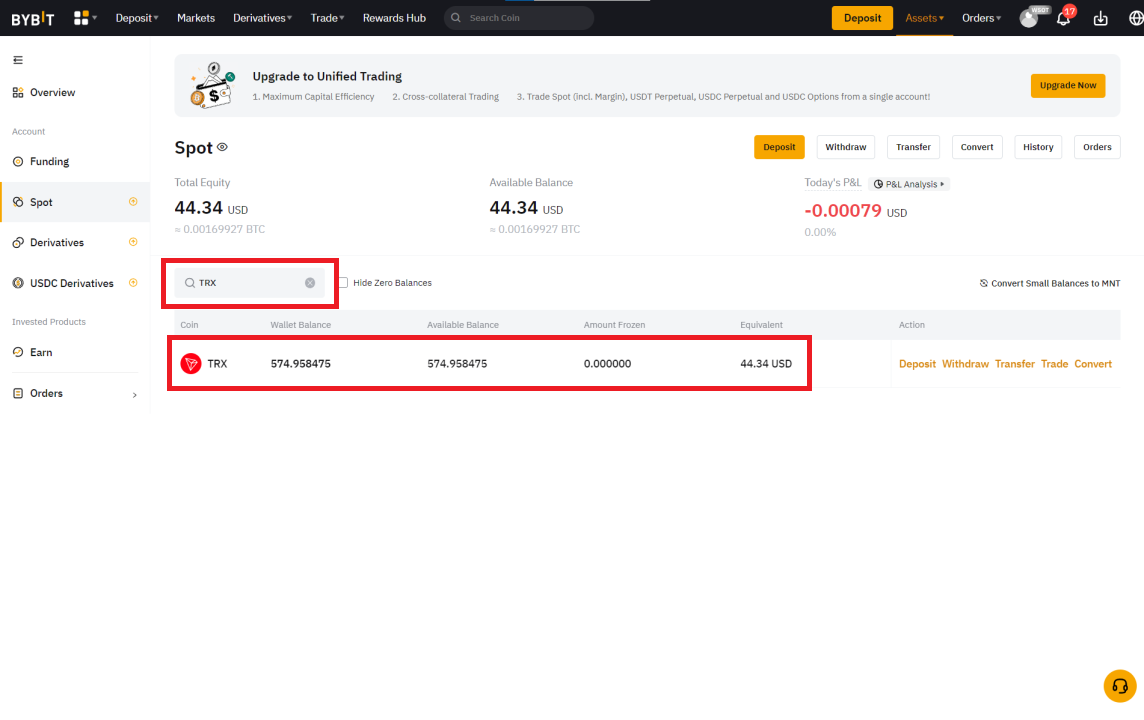Screen dimensions: 1144x720
Task: Open P&L Analysis
Action: tap(909, 185)
